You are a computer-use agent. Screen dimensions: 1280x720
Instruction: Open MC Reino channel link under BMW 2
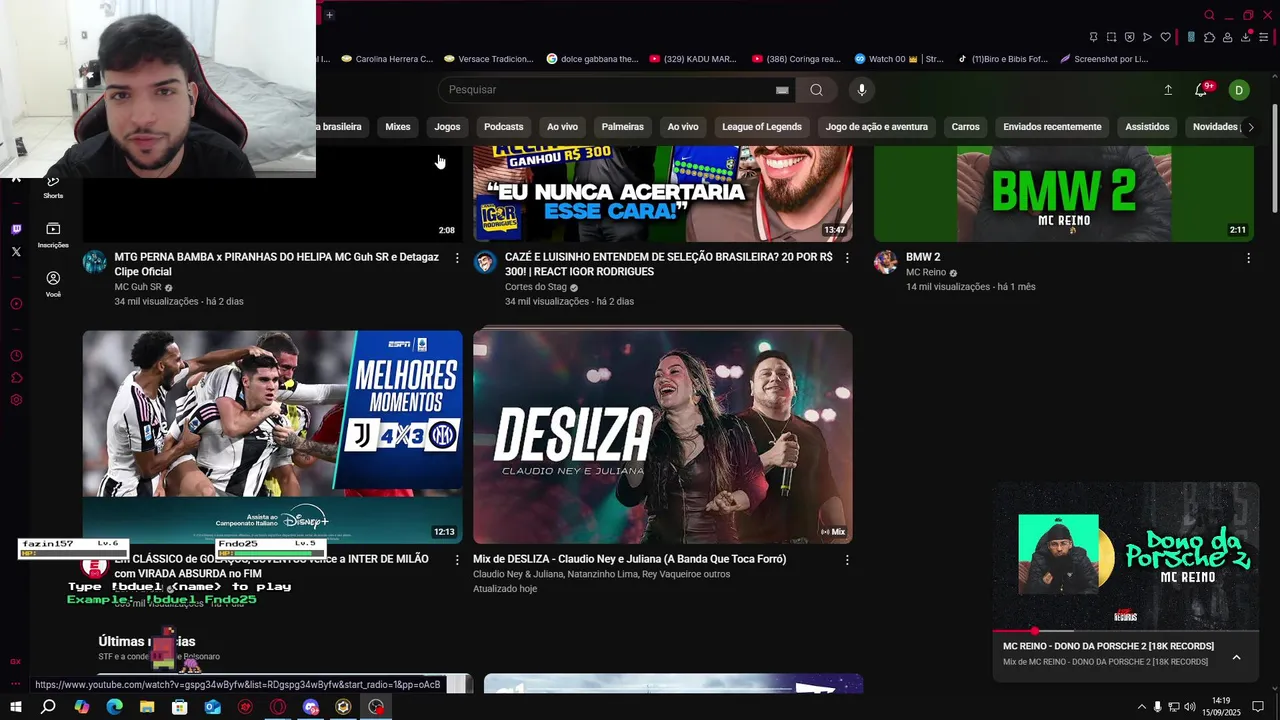(926, 272)
